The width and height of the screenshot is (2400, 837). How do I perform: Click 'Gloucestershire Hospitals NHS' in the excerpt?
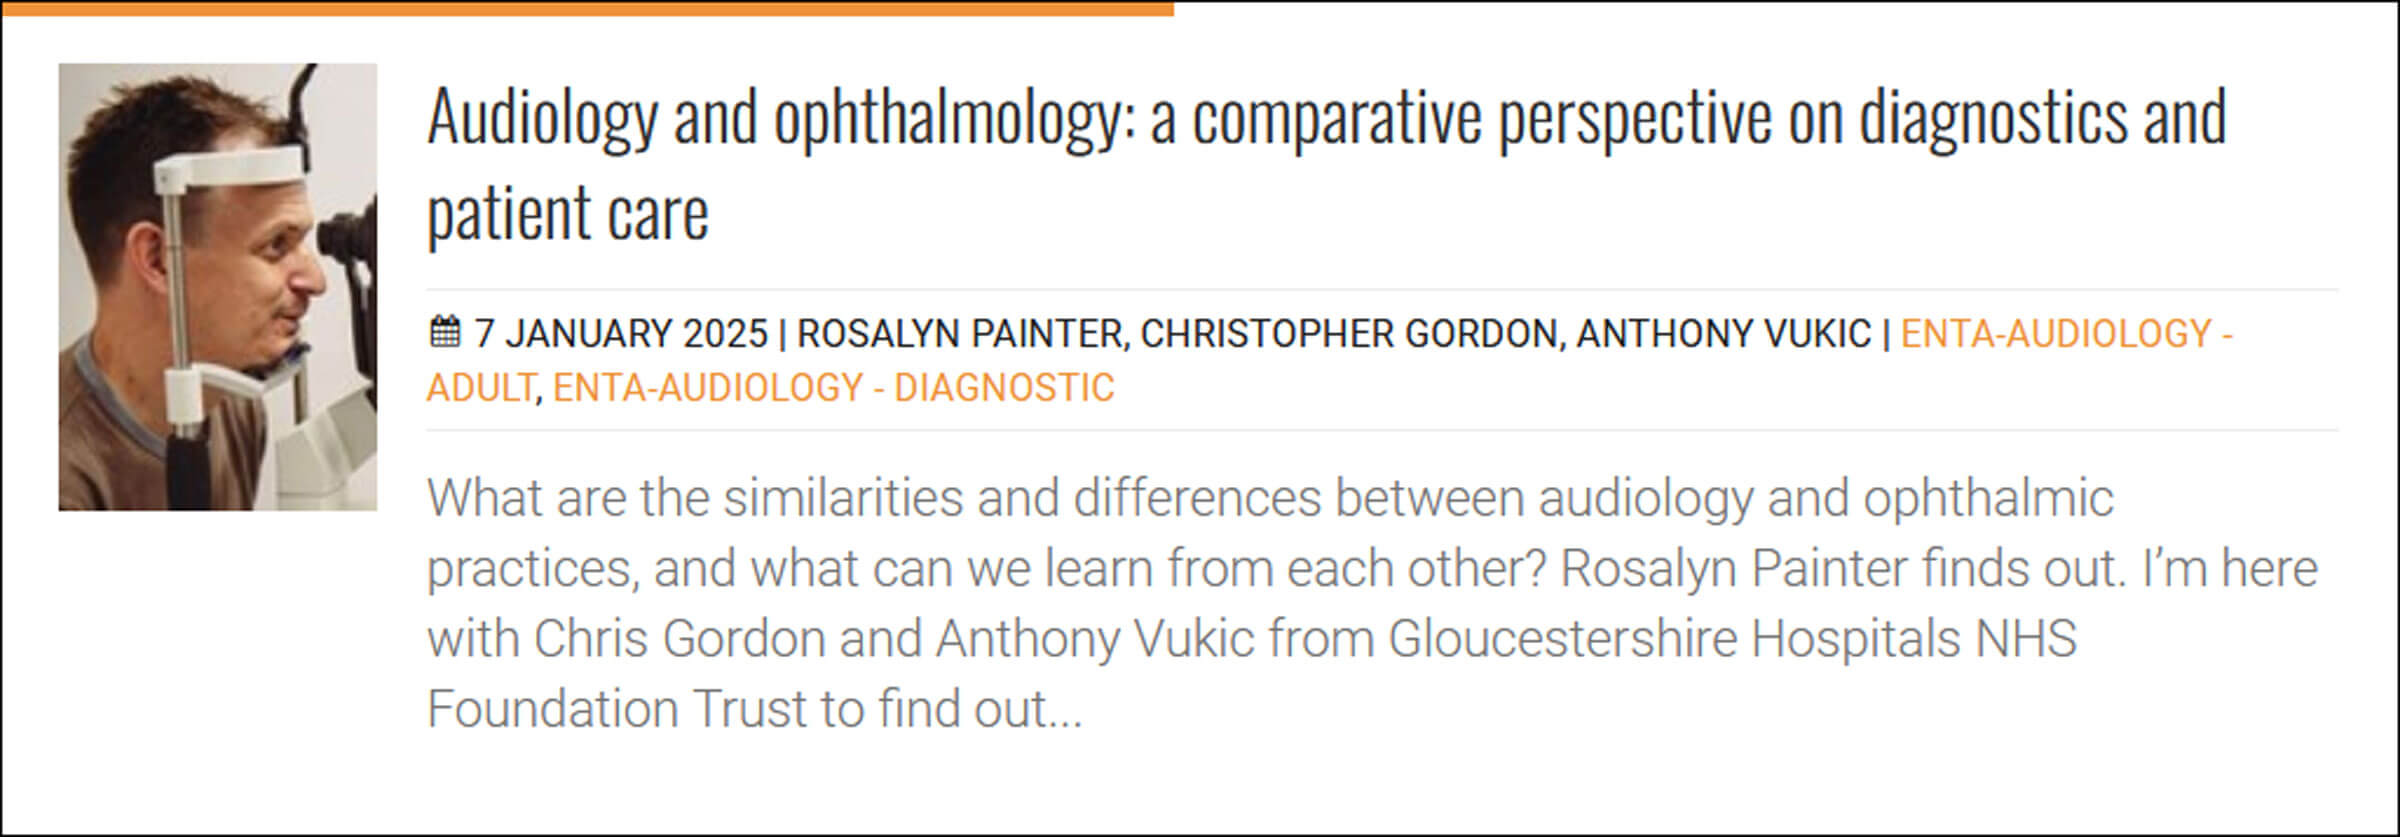(x=1732, y=639)
